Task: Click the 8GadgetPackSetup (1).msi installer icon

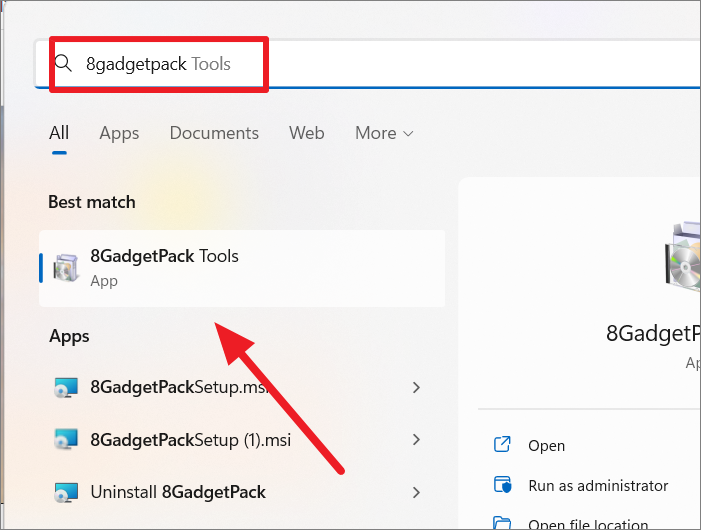Action: coord(66,440)
